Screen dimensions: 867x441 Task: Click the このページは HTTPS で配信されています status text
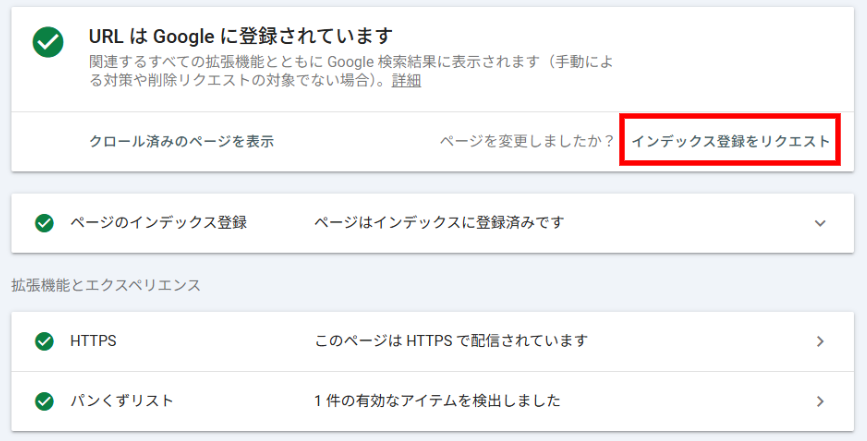tap(450, 341)
